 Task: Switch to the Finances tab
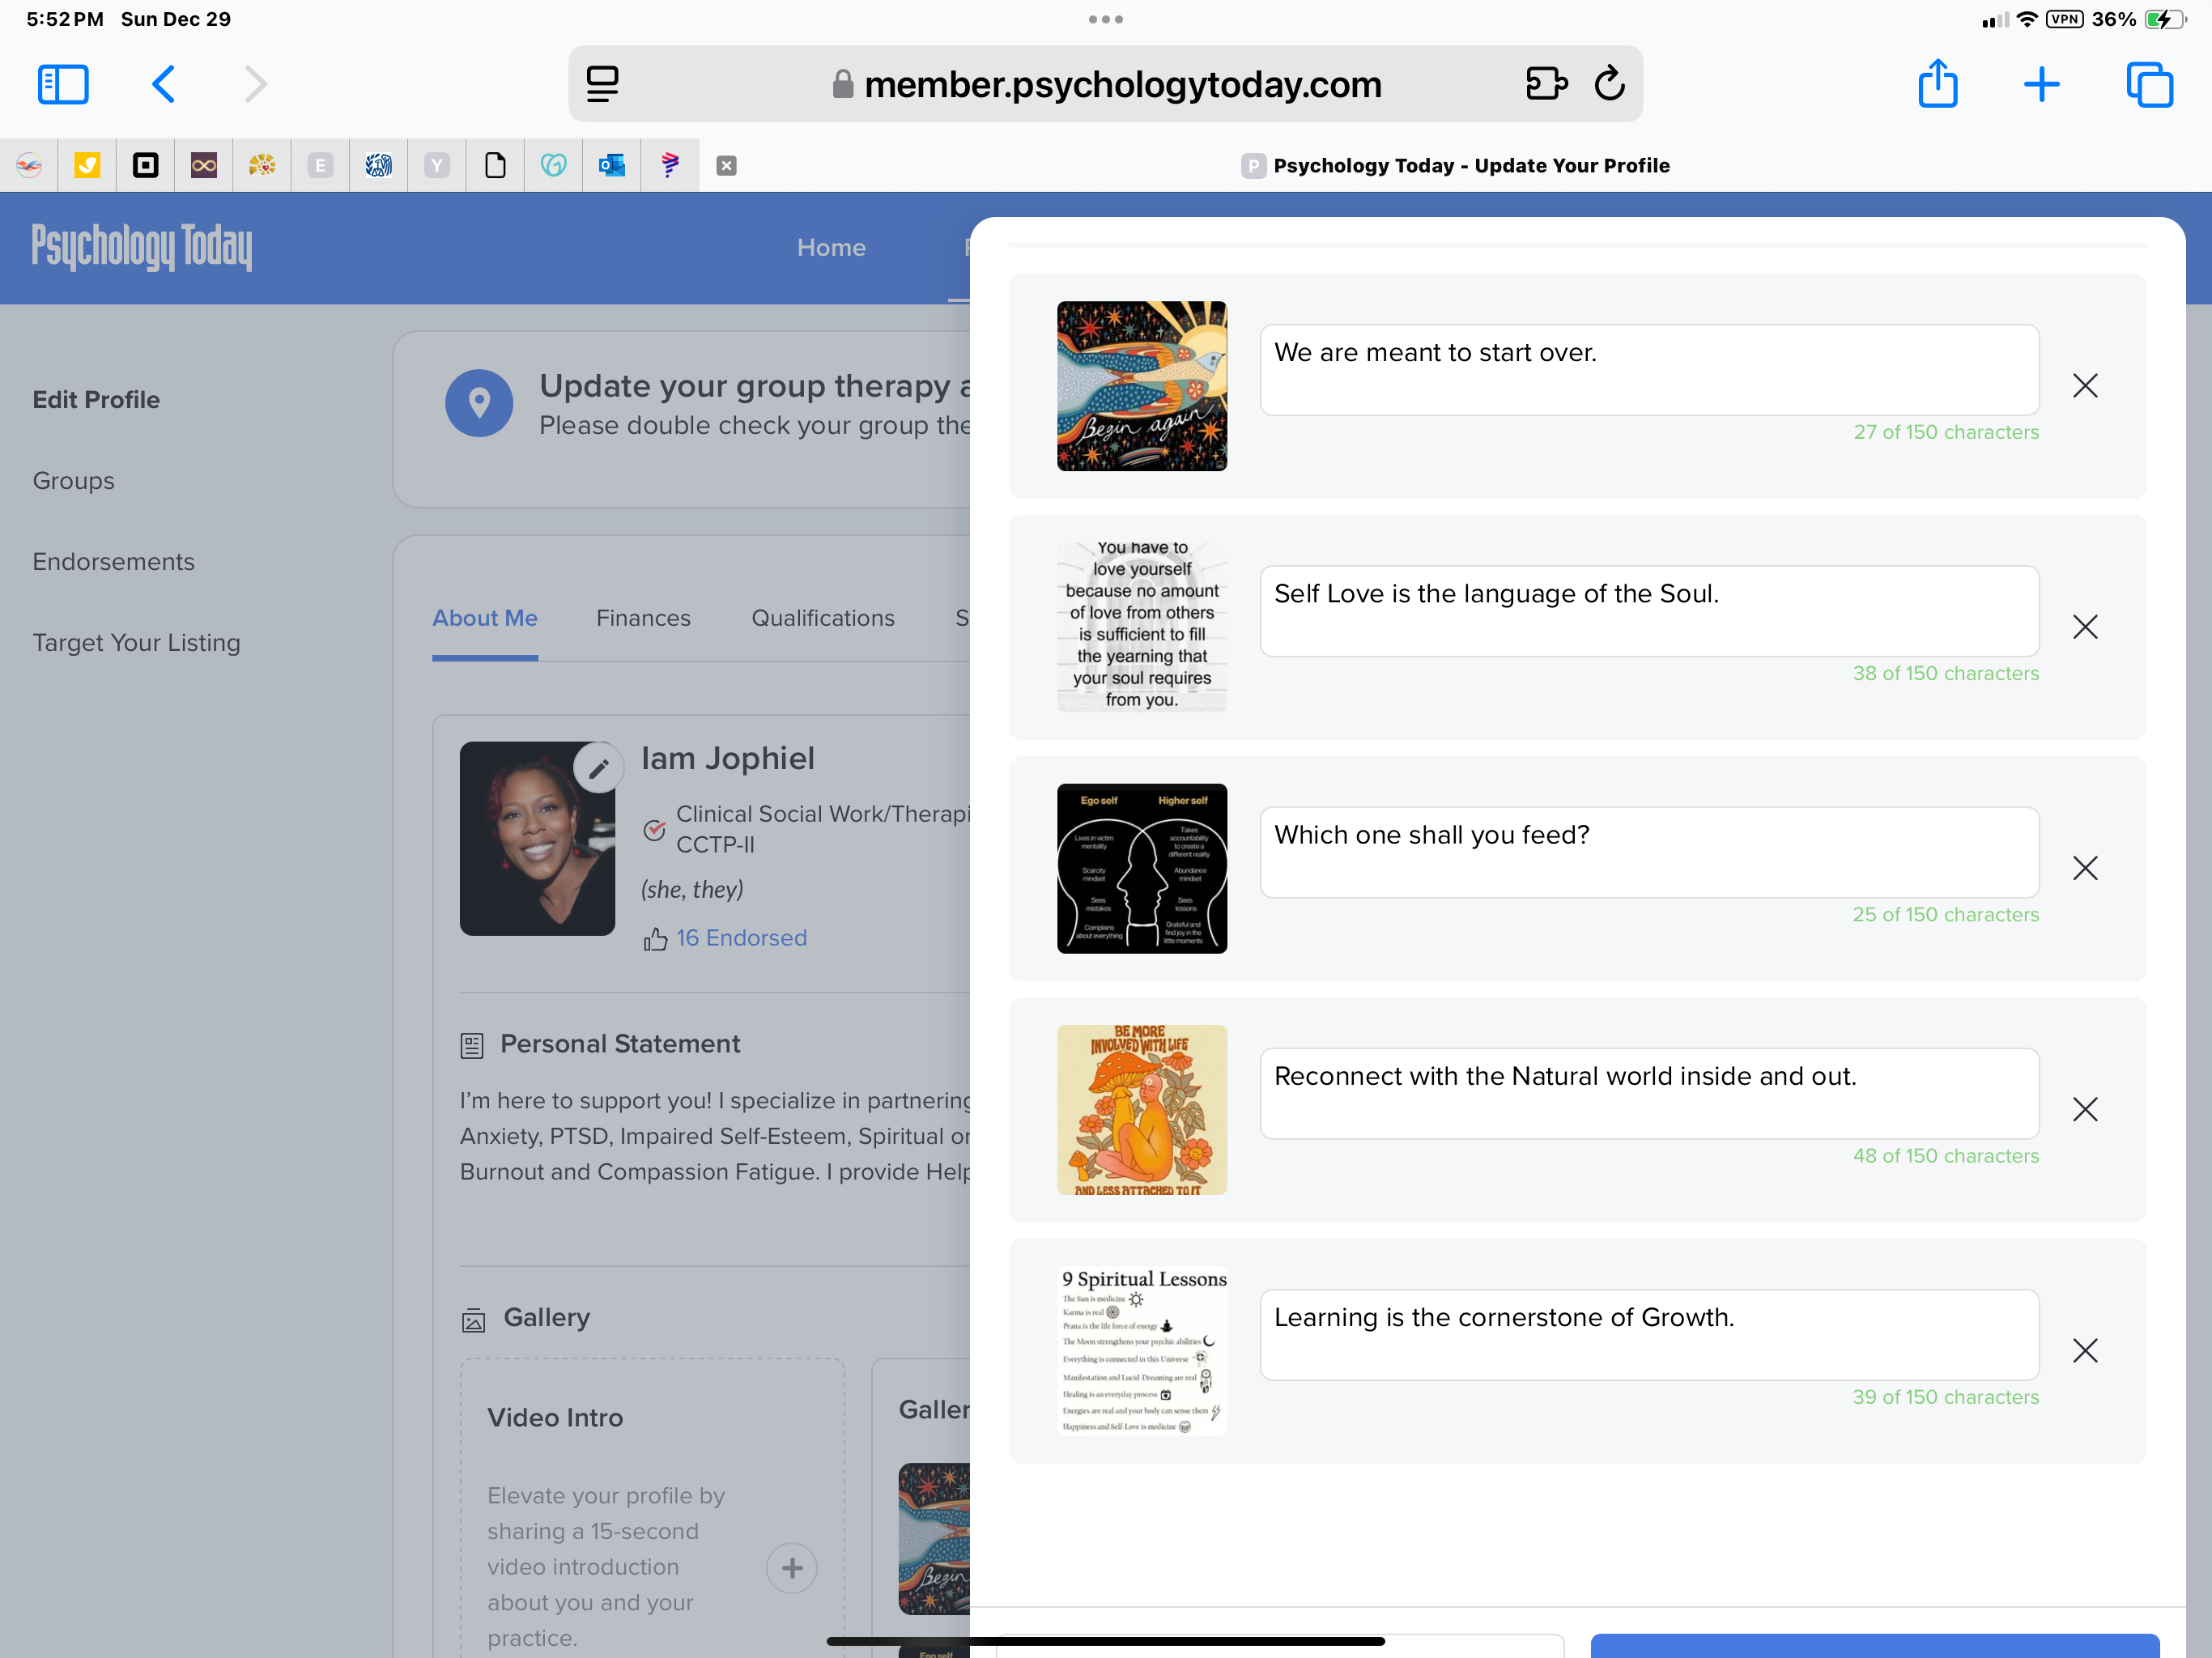pos(643,618)
